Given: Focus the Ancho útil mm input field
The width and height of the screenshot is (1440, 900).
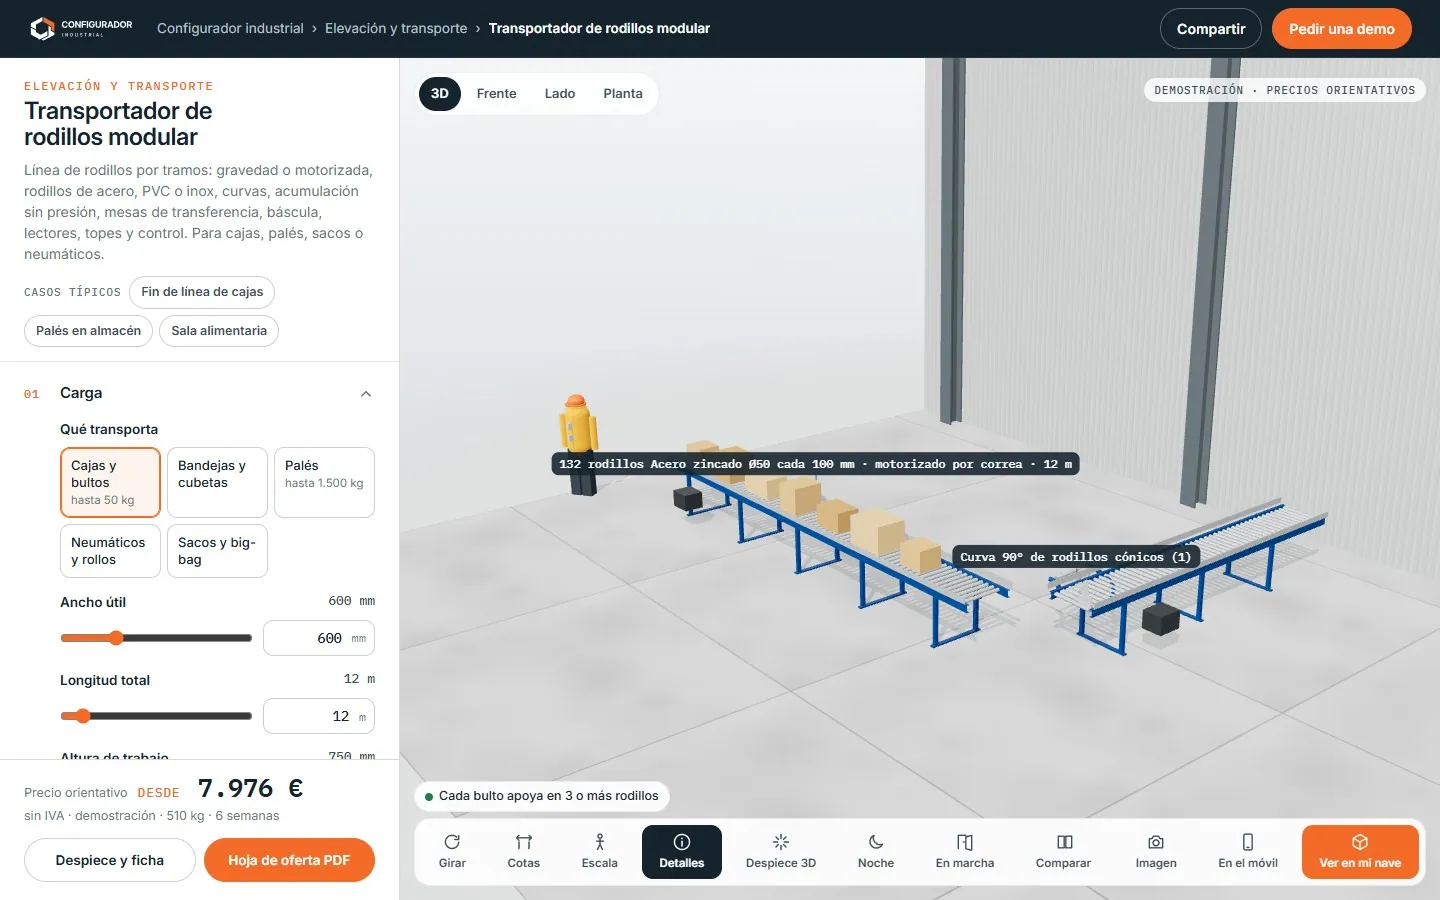Looking at the screenshot, I should [319, 638].
